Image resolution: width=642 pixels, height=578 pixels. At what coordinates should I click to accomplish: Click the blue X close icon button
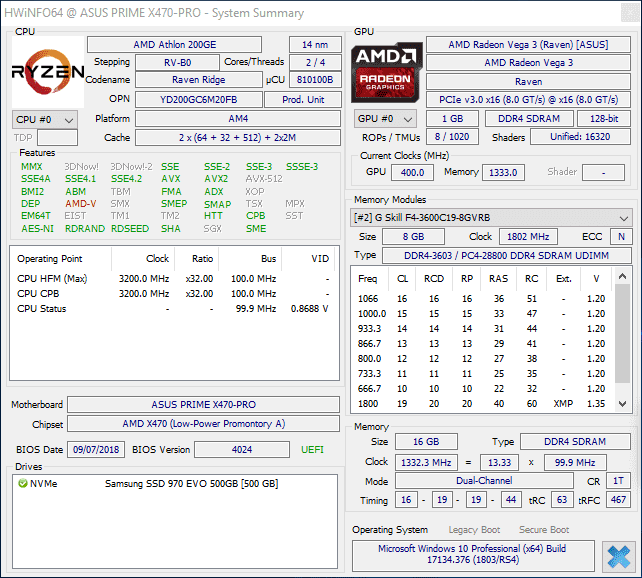pyautogui.click(x=618, y=557)
